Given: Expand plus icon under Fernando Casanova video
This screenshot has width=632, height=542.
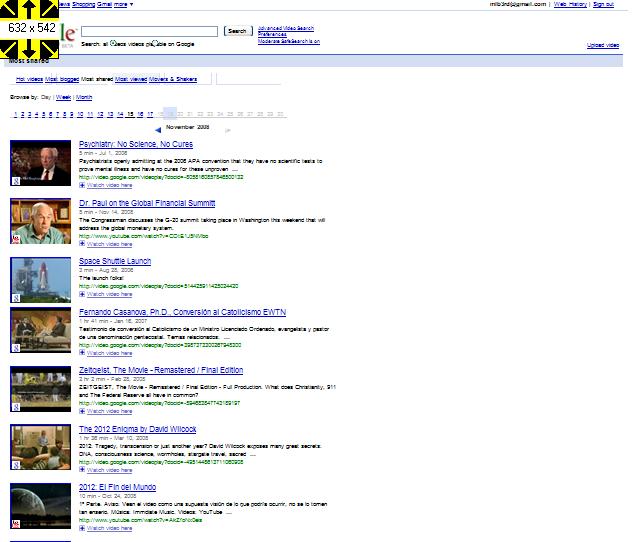Looking at the screenshot, I should tap(82, 353).
